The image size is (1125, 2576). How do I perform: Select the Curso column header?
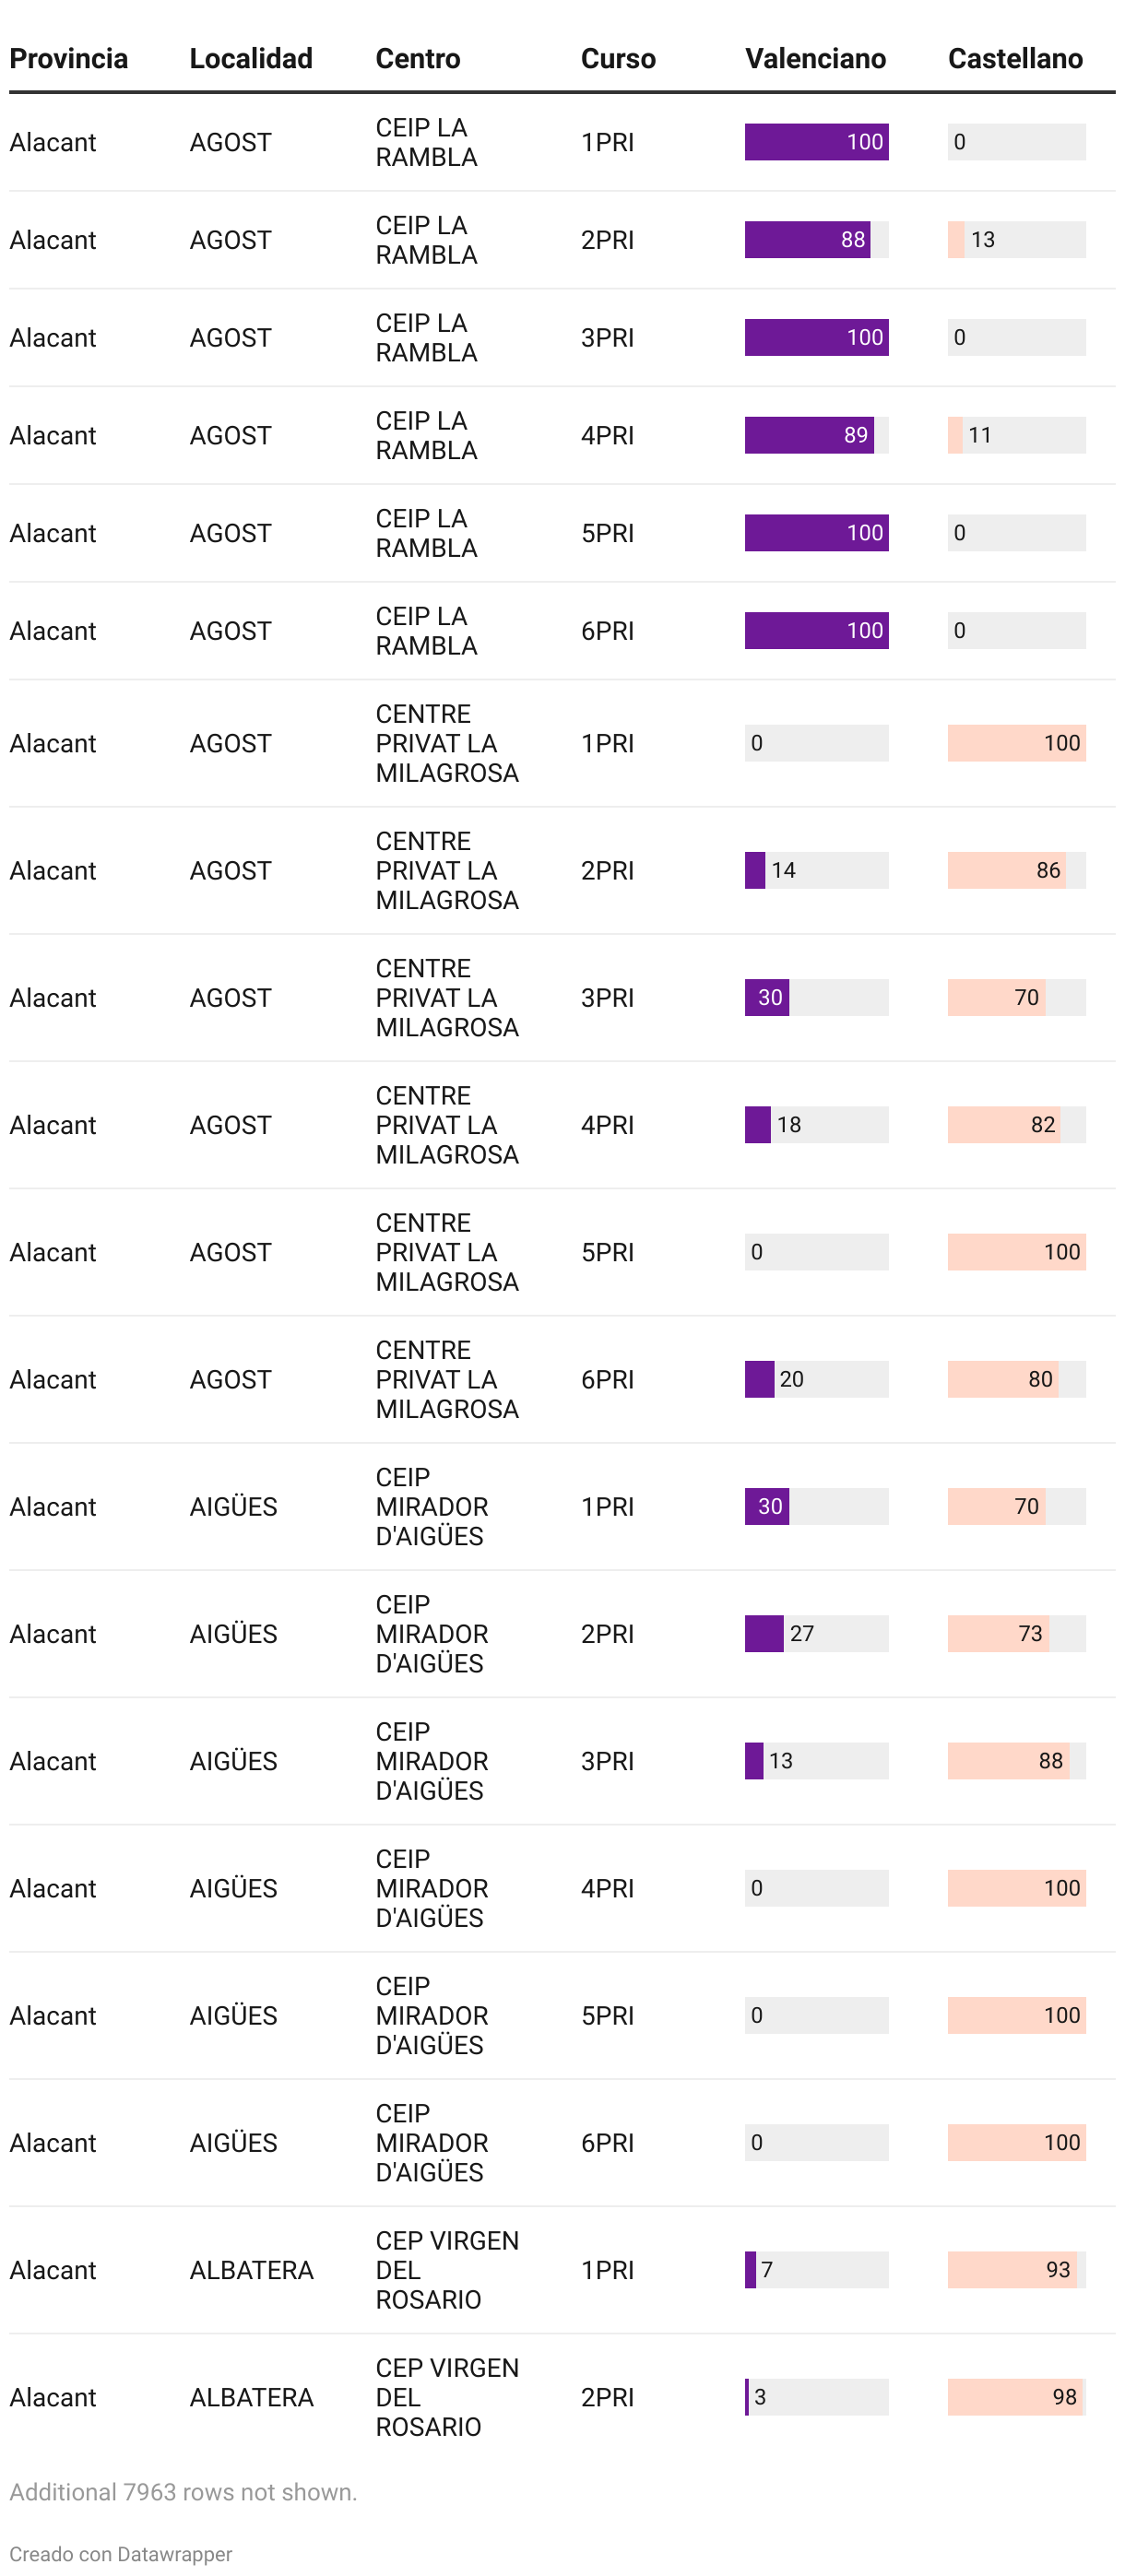[x=617, y=59]
